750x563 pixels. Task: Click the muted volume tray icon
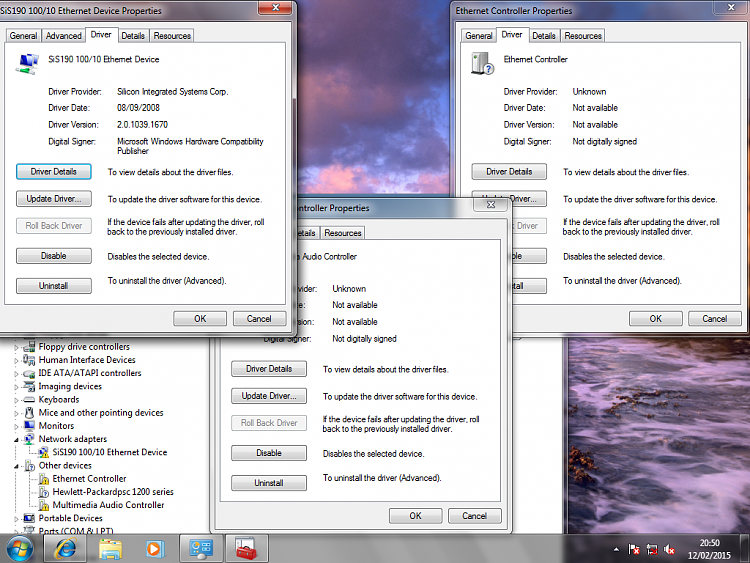[669, 550]
